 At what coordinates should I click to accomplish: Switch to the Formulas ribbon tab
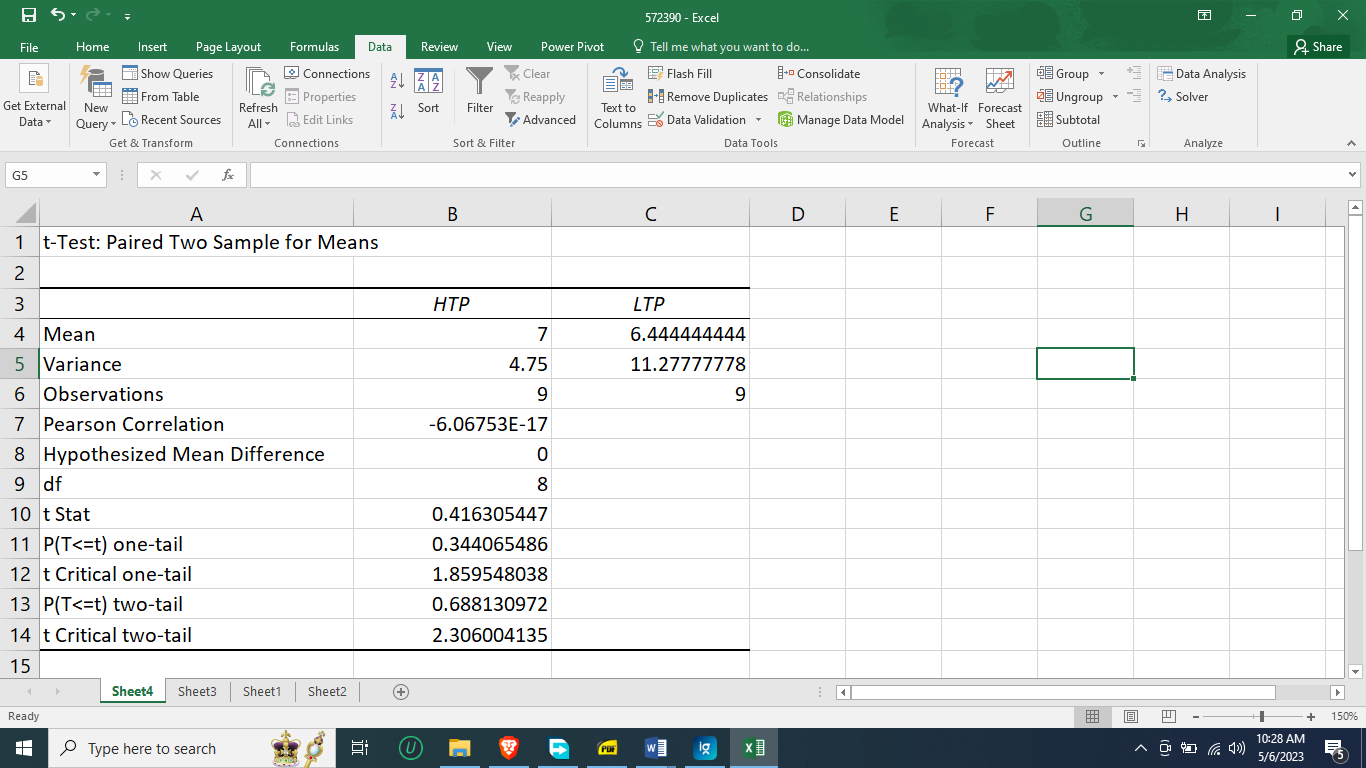point(314,46)
